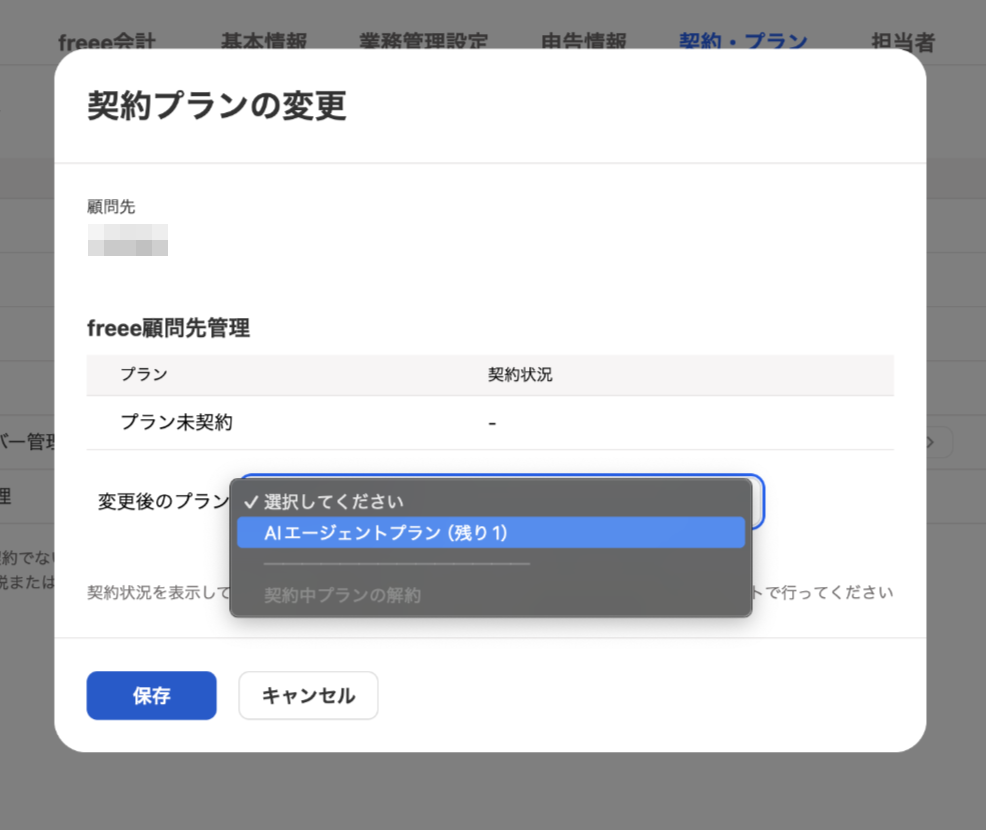This screenshot has height=830, width=986.
Task: Switch to the 契約・プラン tab
Action: click(743, 42)
